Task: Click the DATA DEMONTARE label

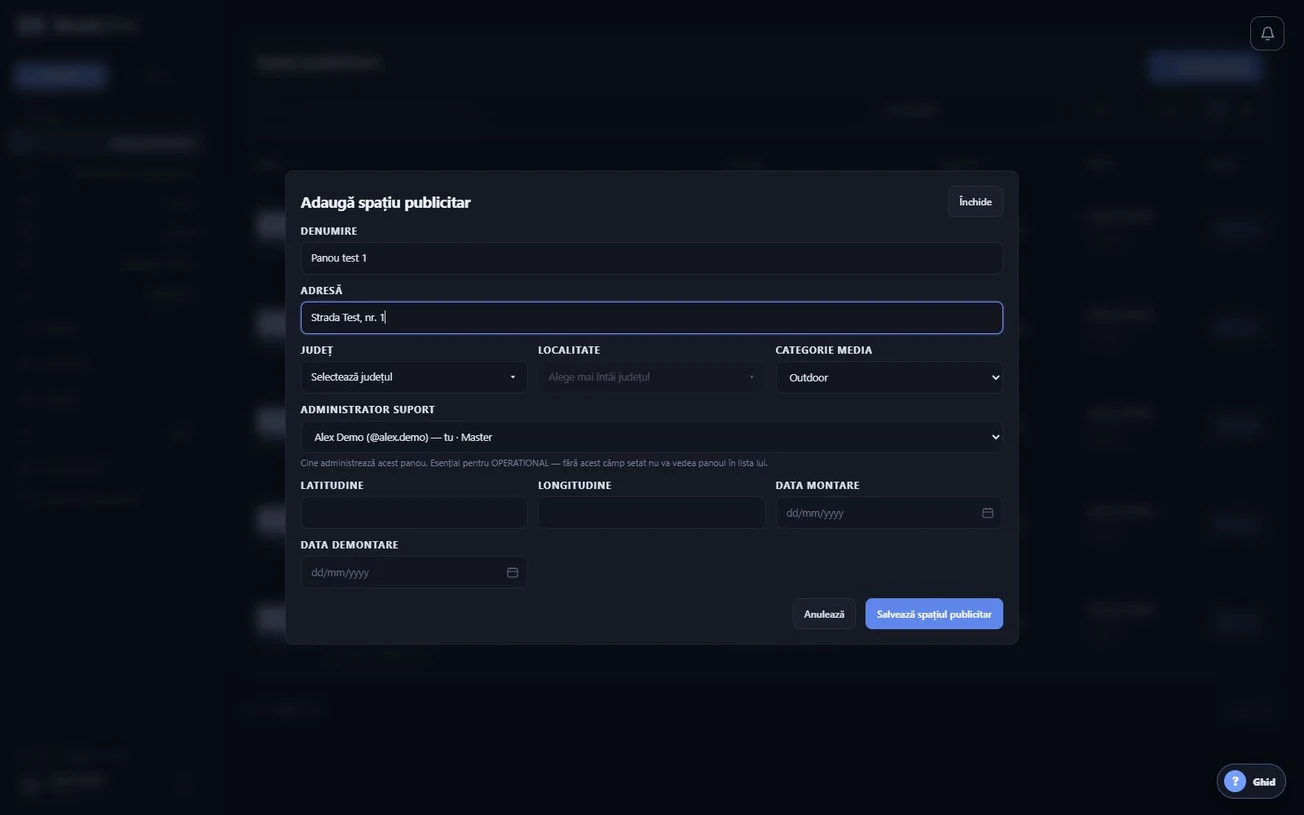Action: point(350,545)
